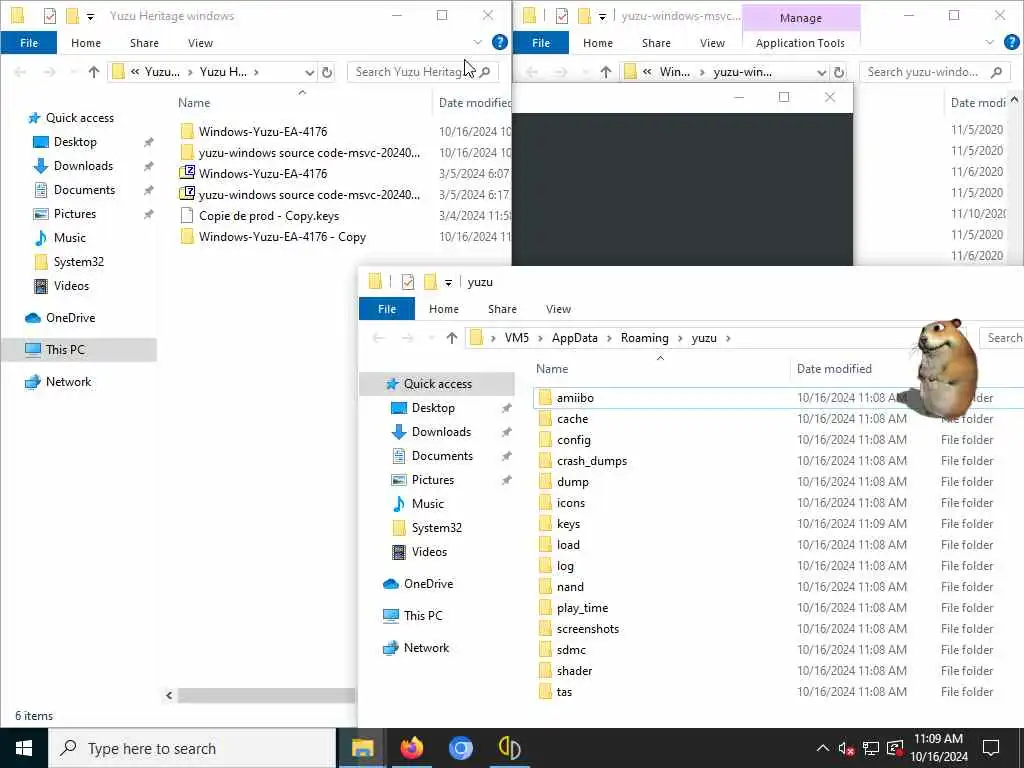This screenshot has width=1024, height=768.
Task: Click Search yuzu-windows field
Action: point(934,72)
